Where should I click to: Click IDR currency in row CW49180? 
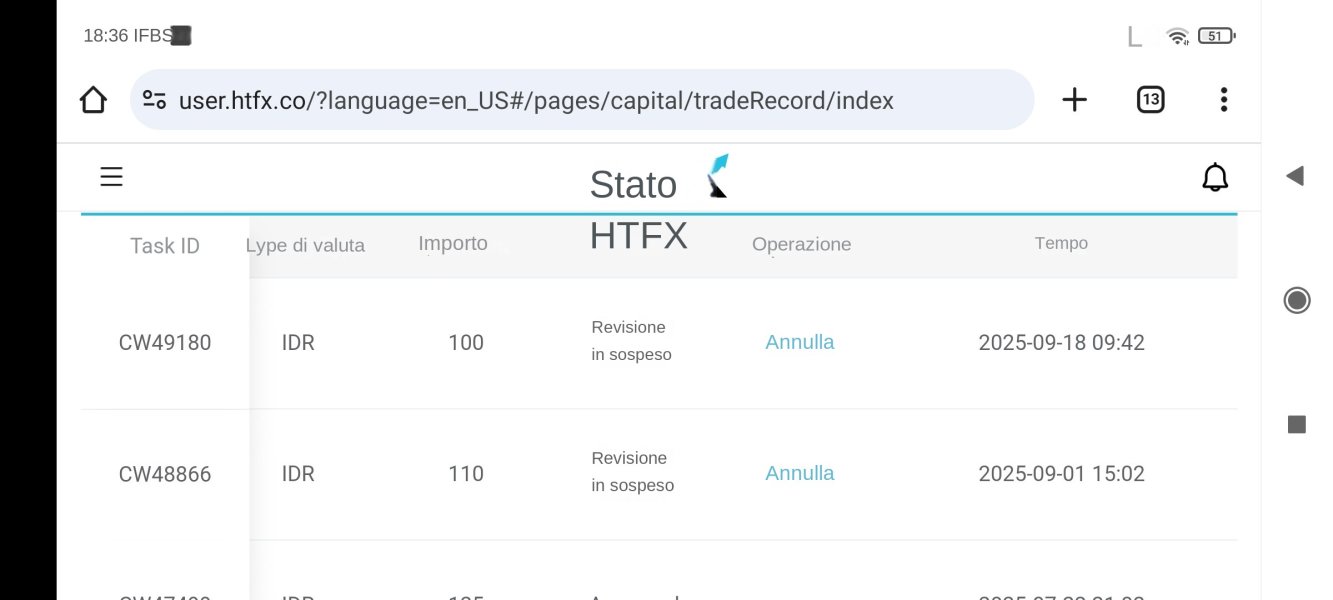298,343
